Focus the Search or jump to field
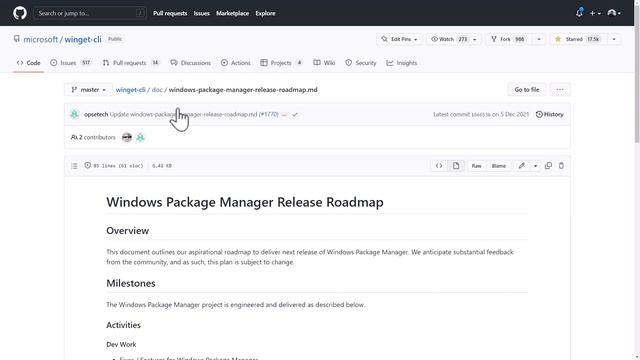The image size is (640, 360). 90,13
